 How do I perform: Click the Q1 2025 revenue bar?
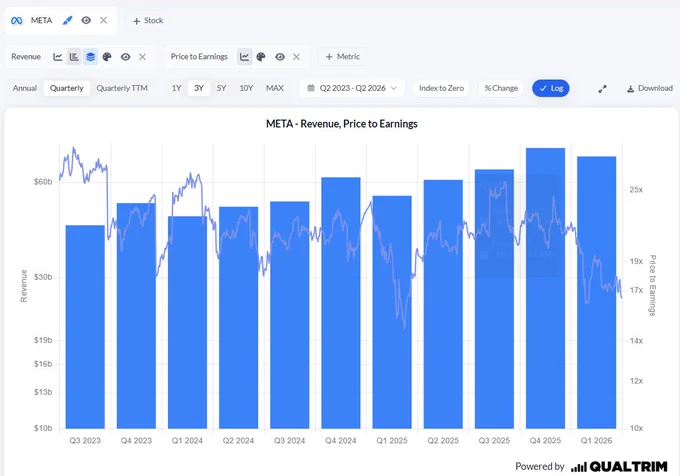click(x=392, y=312)
